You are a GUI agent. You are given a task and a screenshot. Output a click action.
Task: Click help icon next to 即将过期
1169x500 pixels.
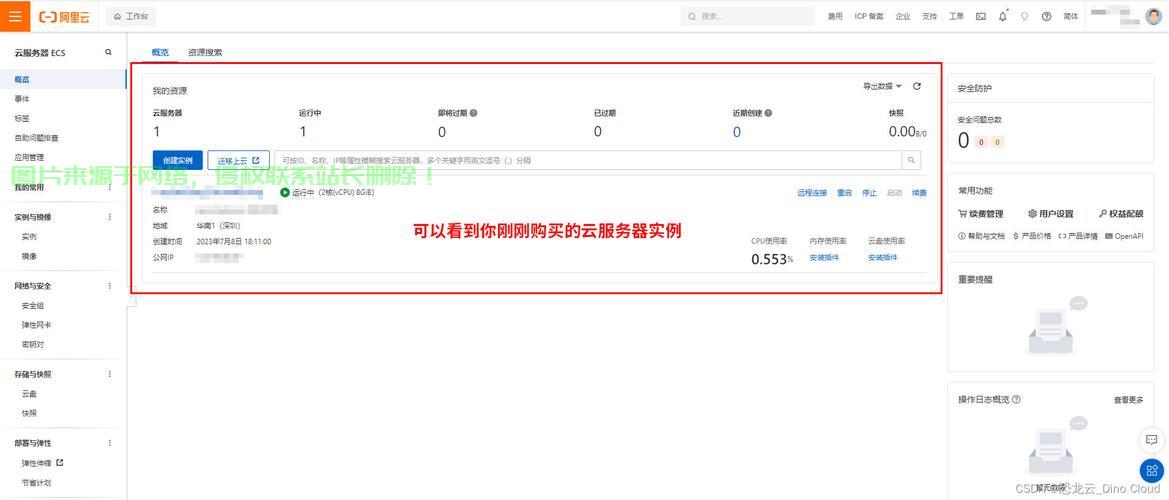(473, 113)
